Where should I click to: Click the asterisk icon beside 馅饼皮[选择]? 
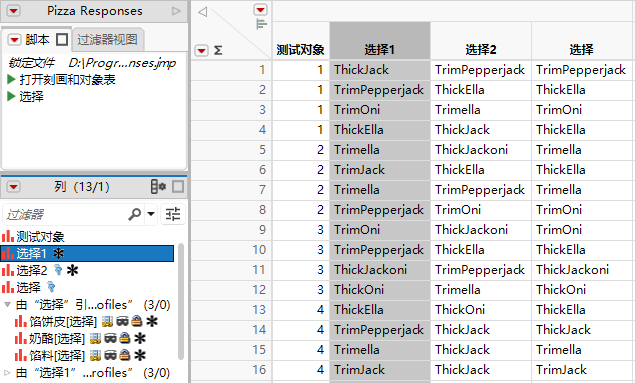coord(152,321)
